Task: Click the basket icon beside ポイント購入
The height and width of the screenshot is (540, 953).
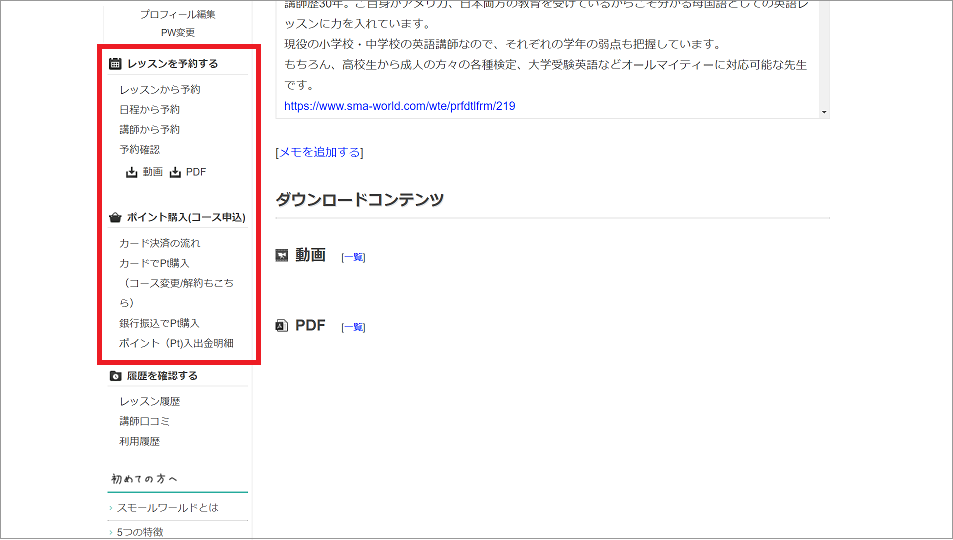Action: [115, 217]
